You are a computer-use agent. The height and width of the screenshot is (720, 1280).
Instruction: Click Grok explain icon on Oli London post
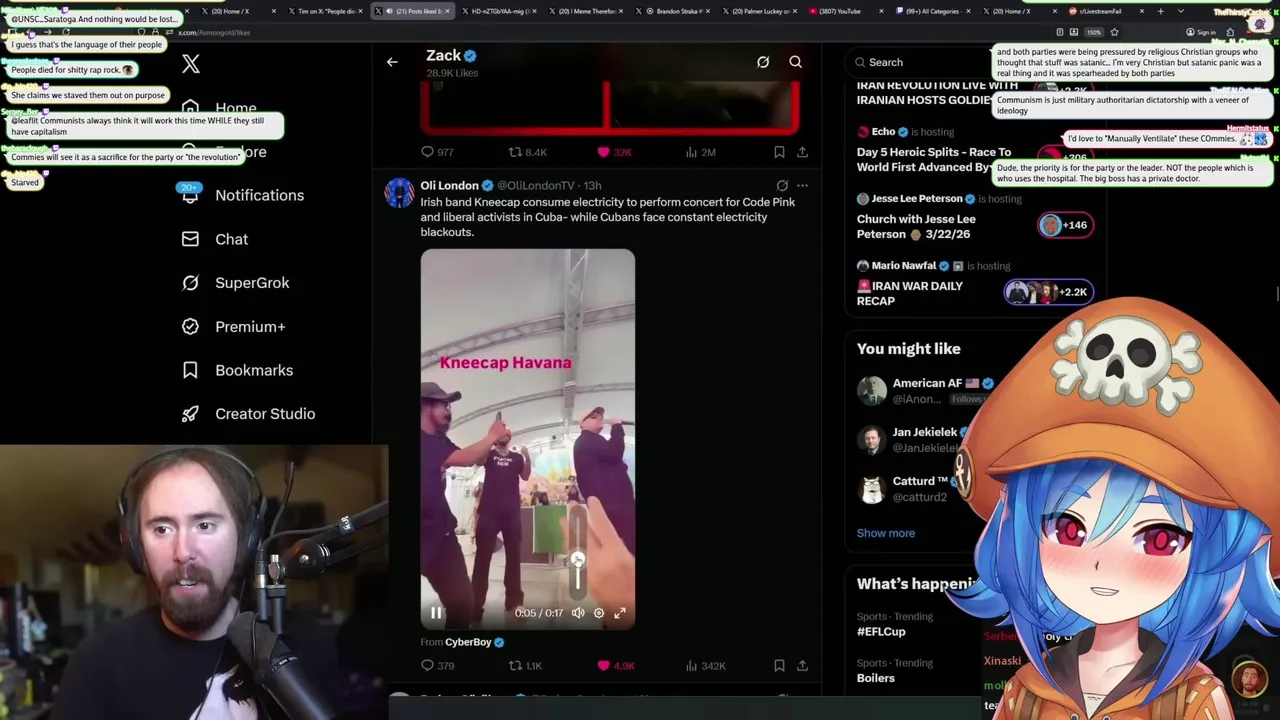click(782, 185)
